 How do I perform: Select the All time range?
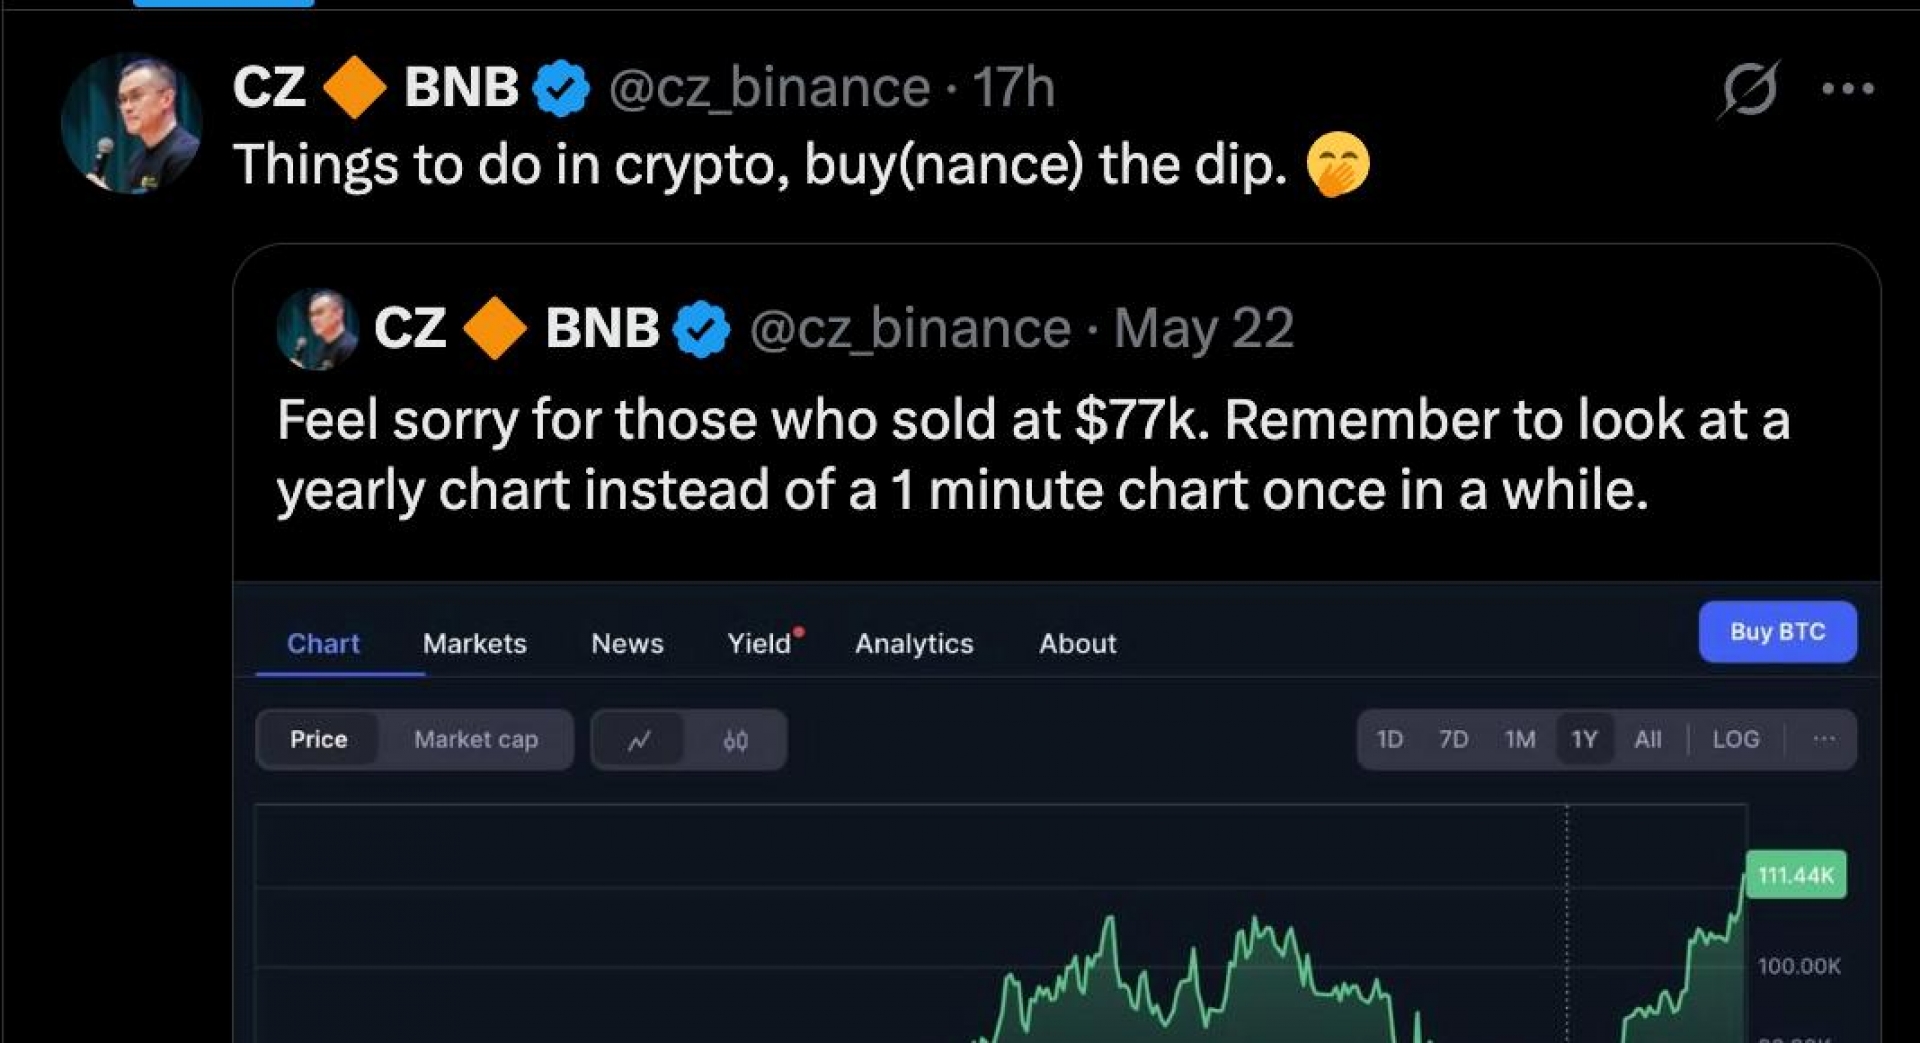1647,740
